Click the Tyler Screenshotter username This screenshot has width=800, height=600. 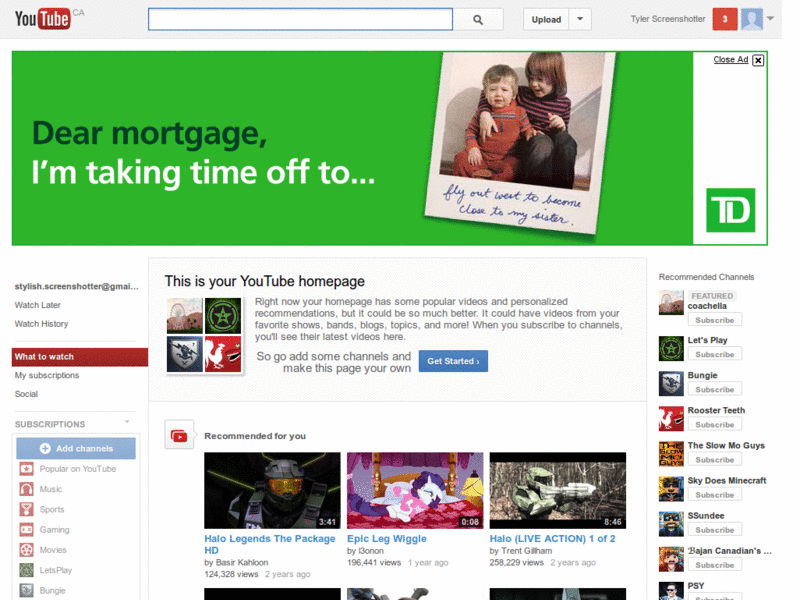click(668, 19)
